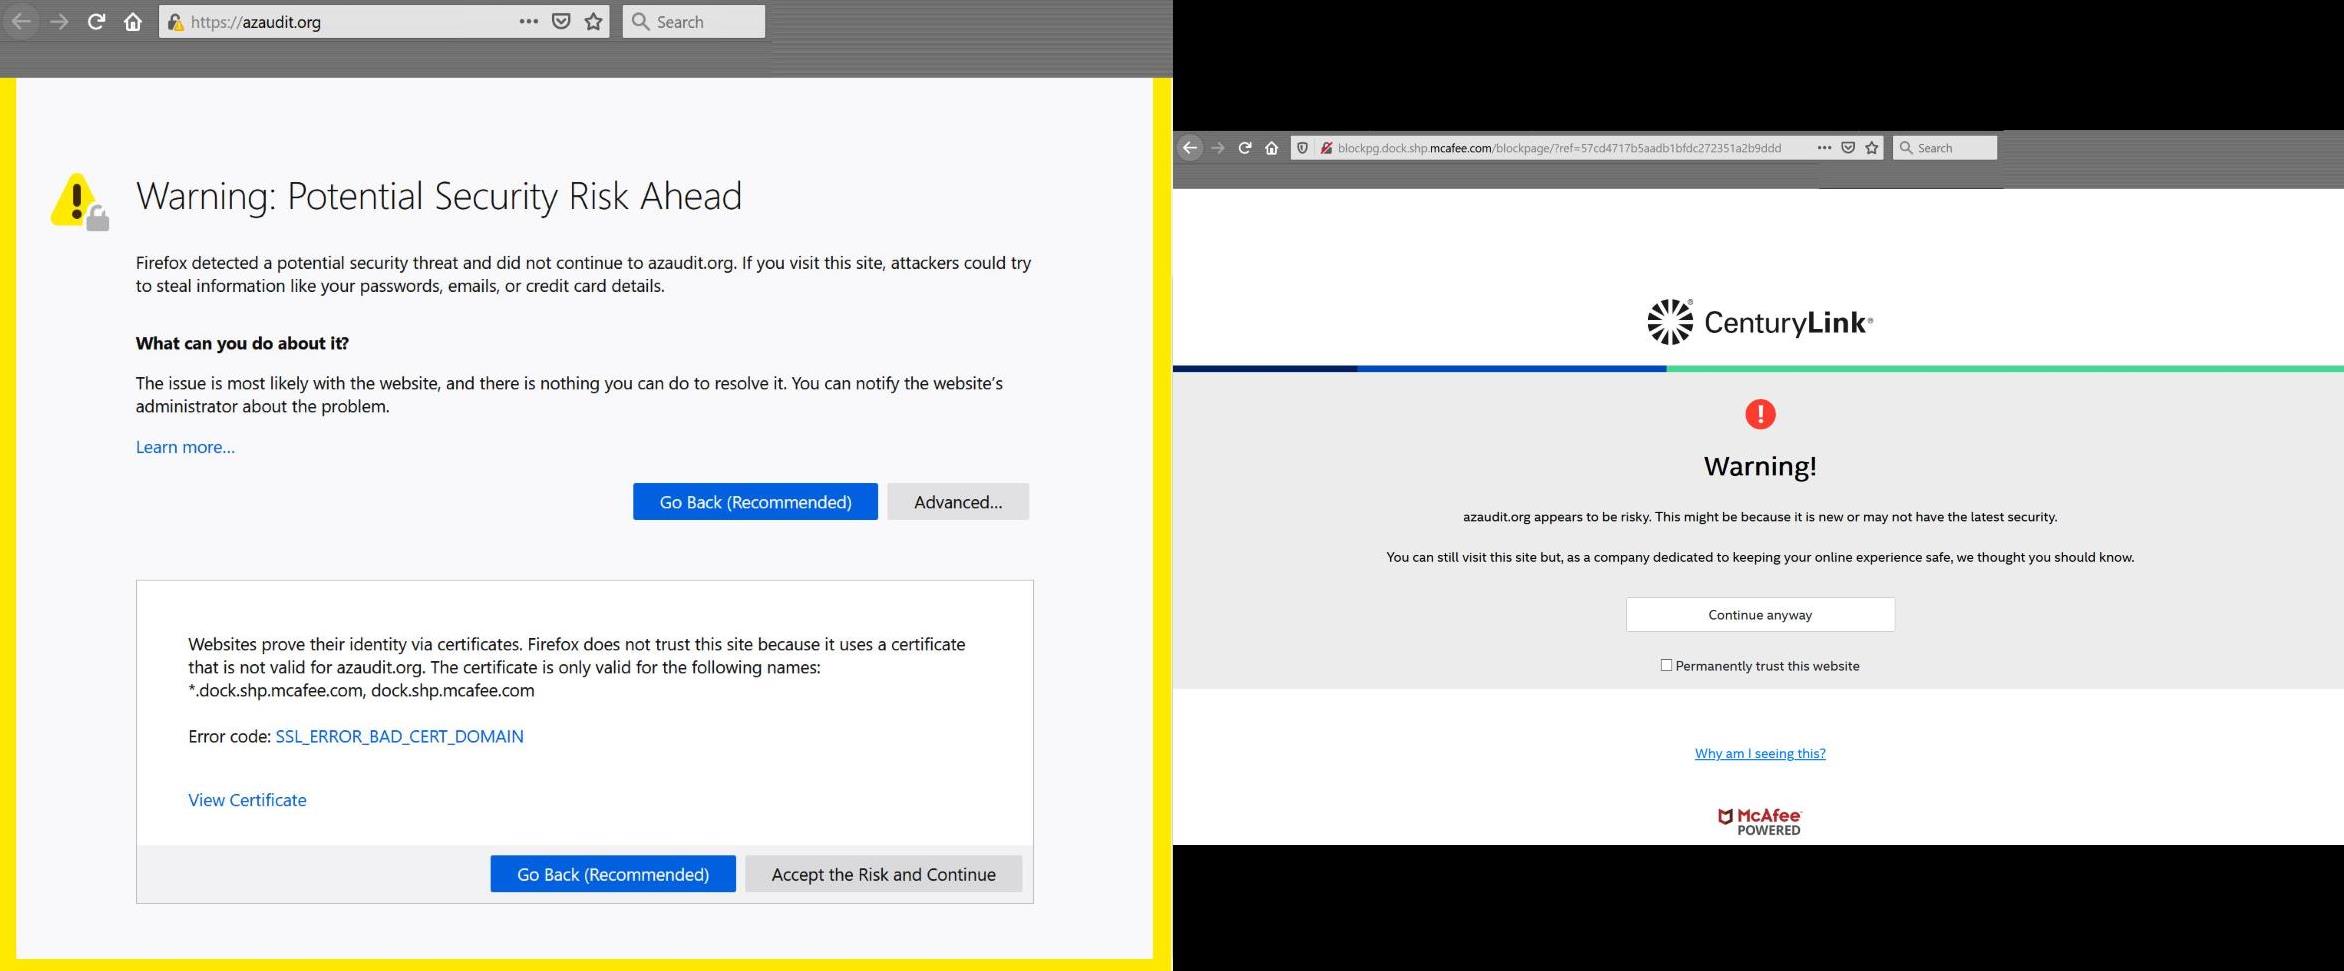Click the McAfee Powered logo
2344x971 pixels.
(1760, 821)
